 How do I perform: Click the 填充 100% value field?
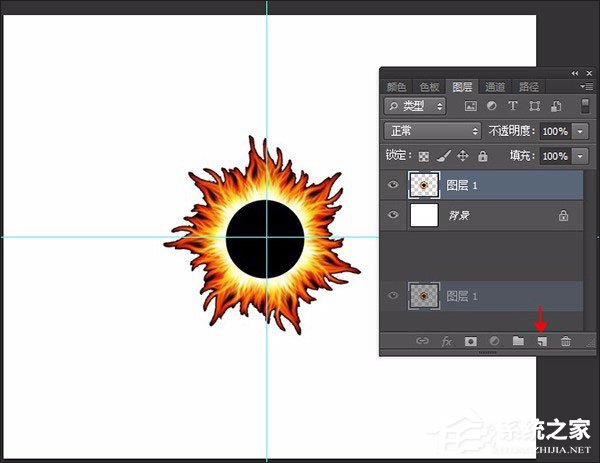point(555,156)
